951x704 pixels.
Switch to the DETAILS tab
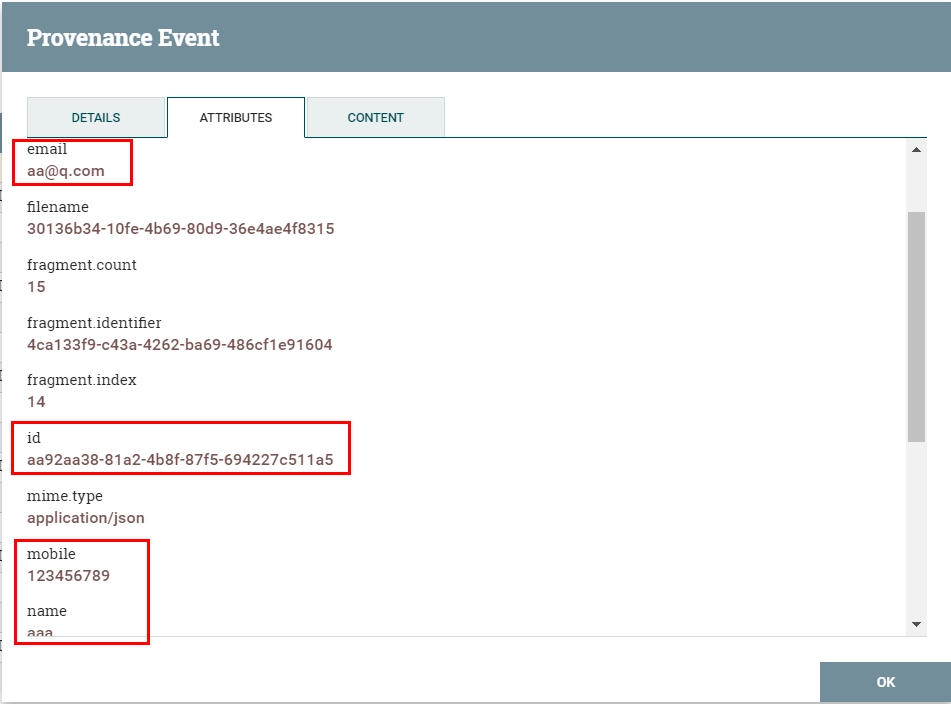pyautogui.click(x=96, y=117)
